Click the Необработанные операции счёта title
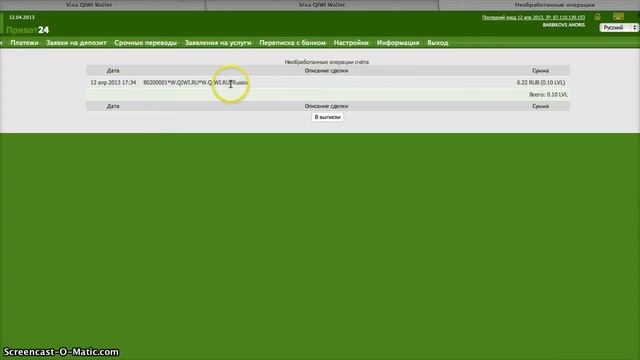Image resolution: width=640 pixels, height=360 pixels. point(327,62)
